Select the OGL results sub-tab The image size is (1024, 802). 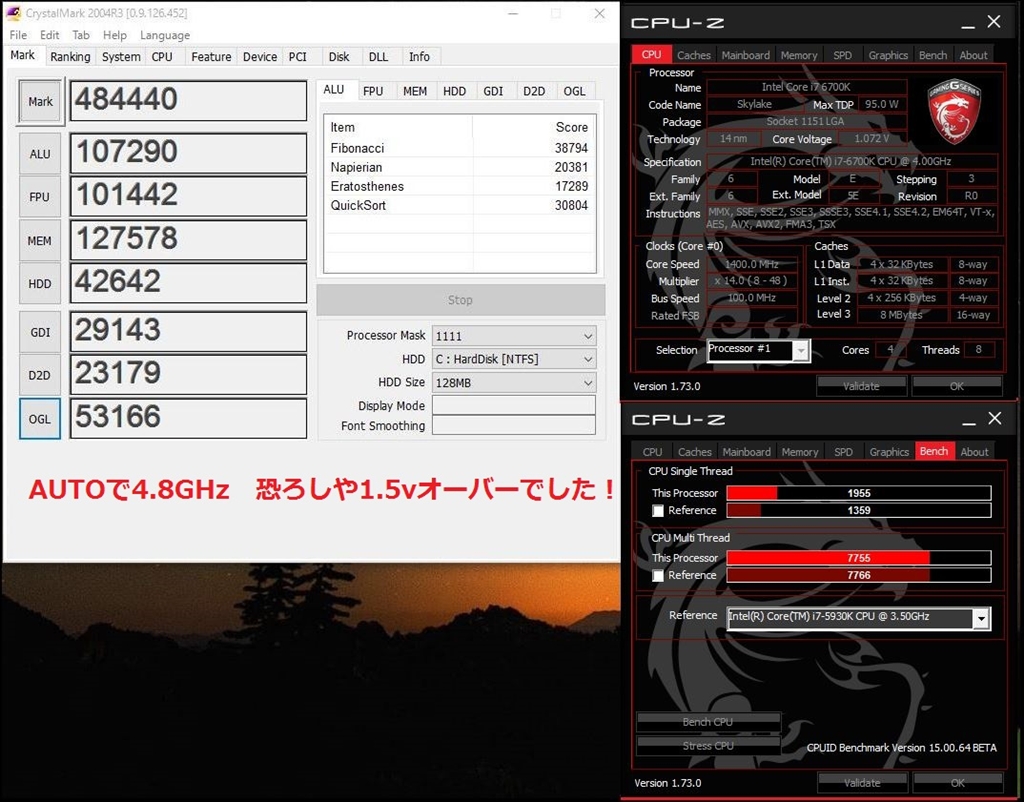click(574, 91)
